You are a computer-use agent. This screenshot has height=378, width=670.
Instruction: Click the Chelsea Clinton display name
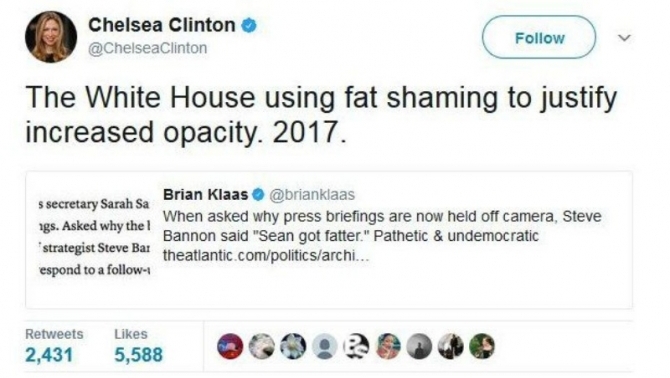tap(162, 25)
